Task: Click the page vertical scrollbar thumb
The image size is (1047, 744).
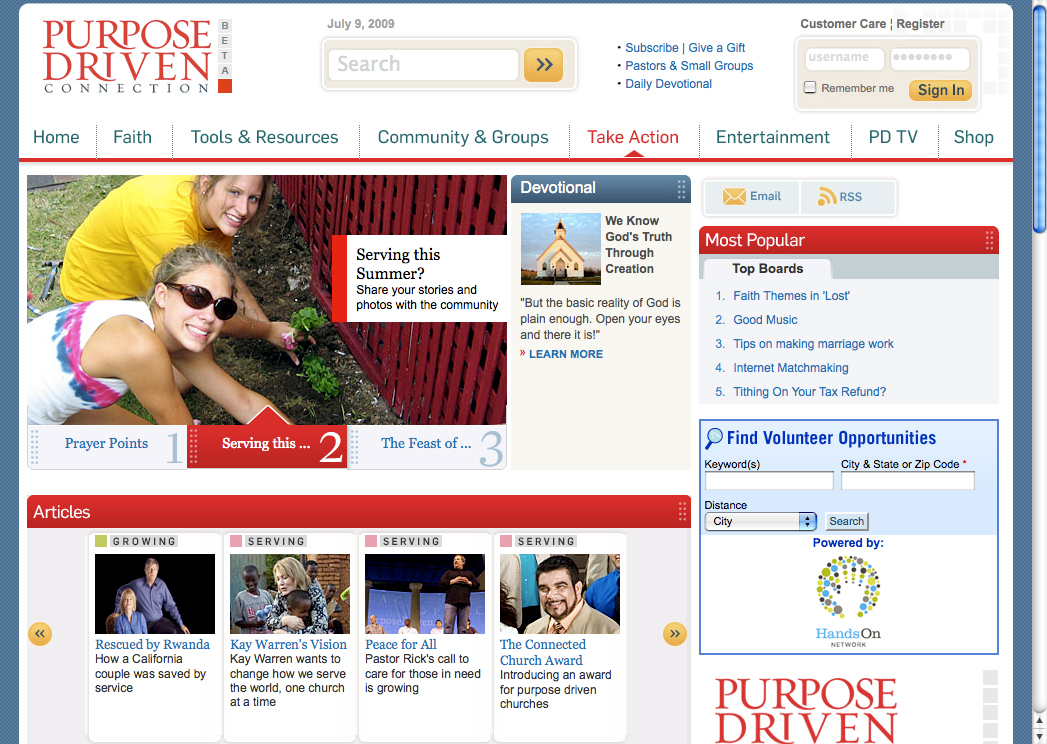Action: [x=1038, y=120]
